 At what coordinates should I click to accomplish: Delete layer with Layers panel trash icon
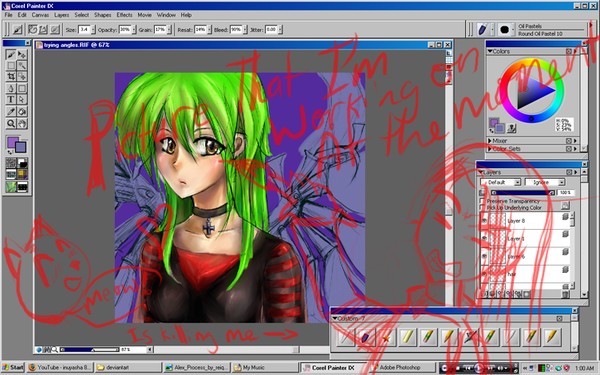[565, 294]
